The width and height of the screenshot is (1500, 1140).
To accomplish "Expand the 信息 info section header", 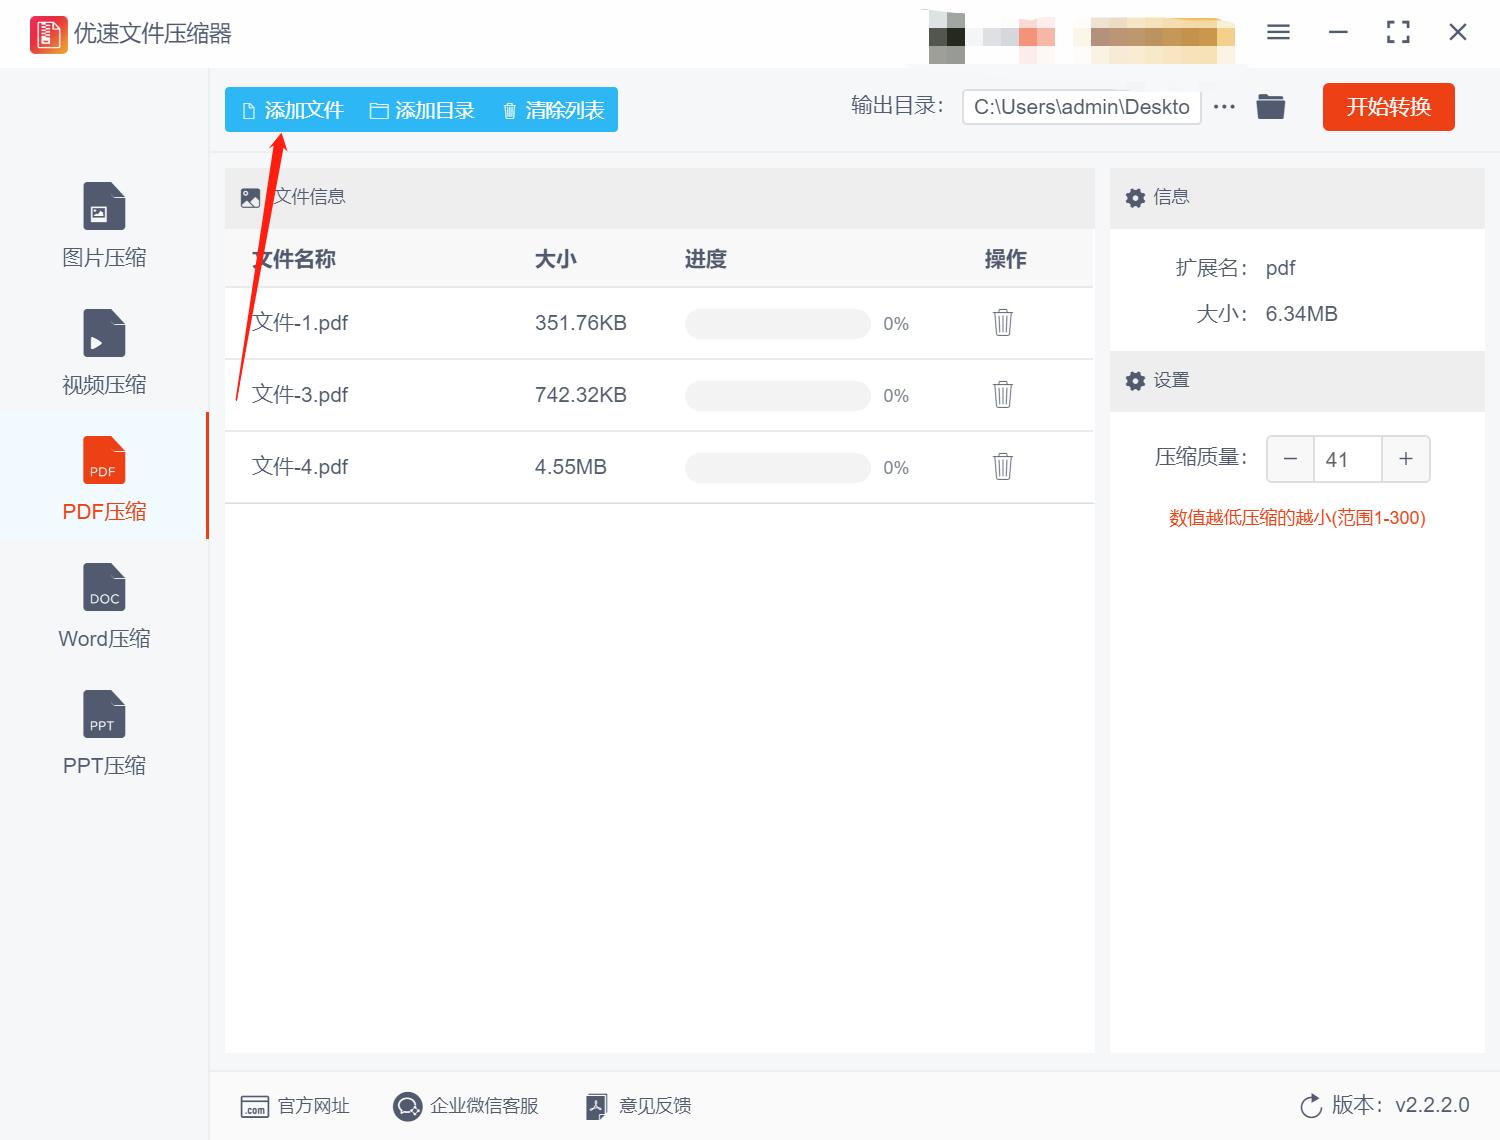I will point(1172,197).
